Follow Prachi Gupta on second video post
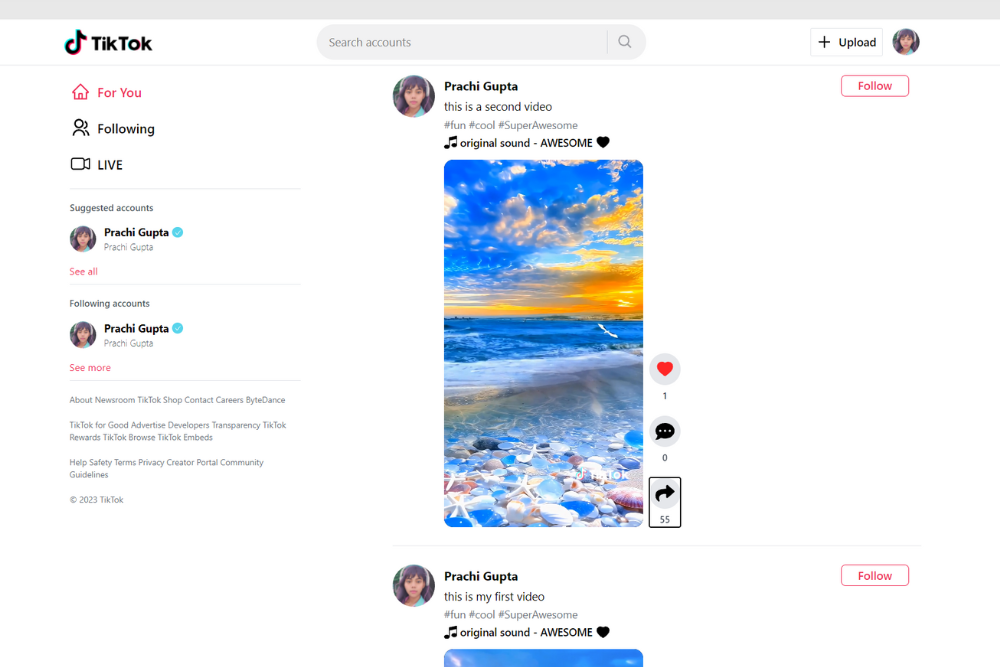Viewport: 1000px width, 667px height. pyautogui.click(x=874, y=86)
